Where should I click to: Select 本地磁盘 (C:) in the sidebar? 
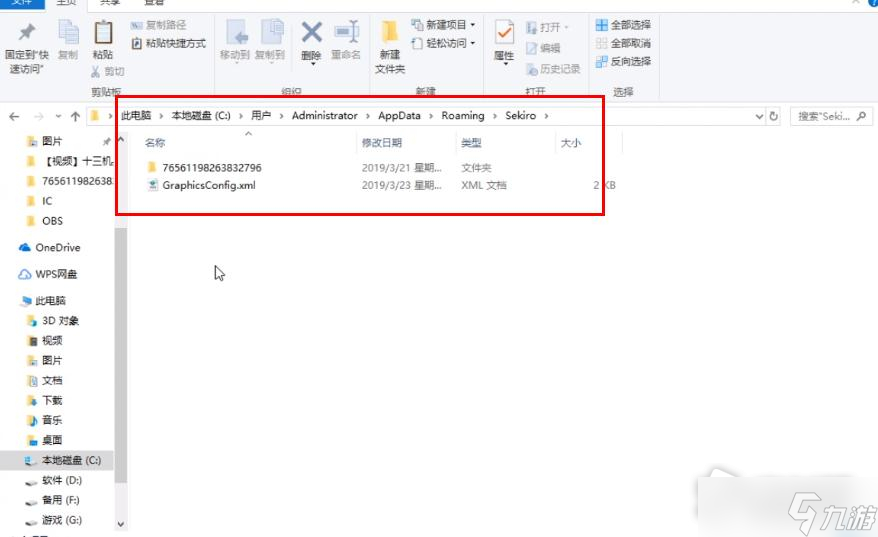click(x=71, y=460)
